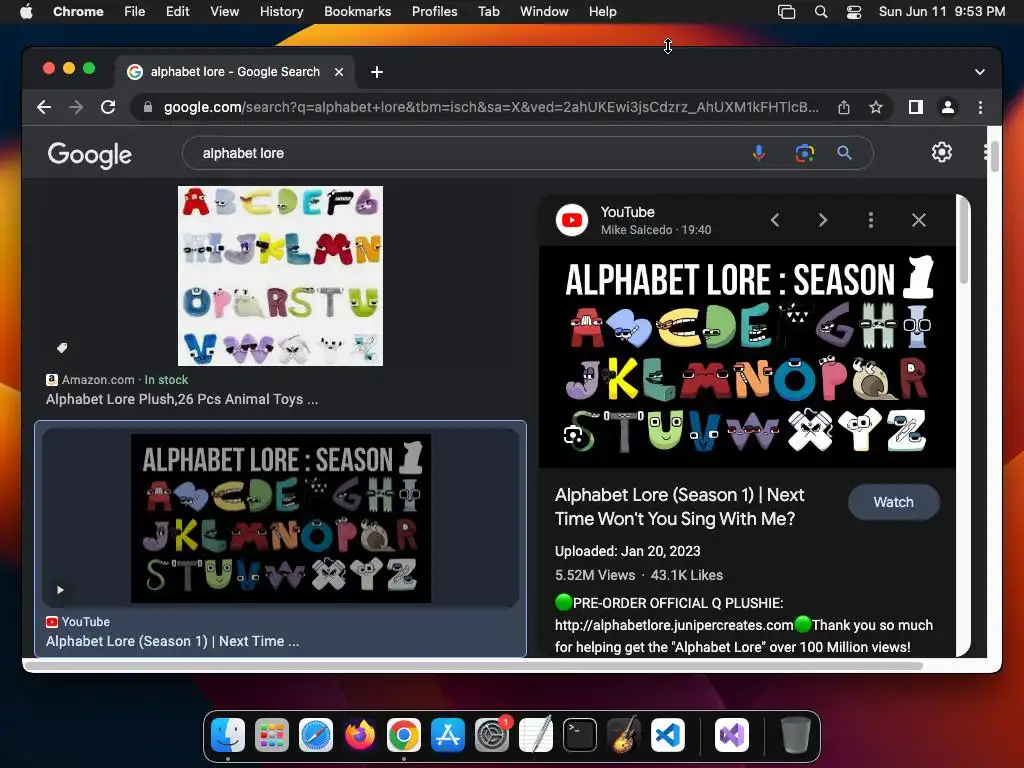Launch Safari from the Dock
Viewport: 1024px width, 768px height.
[315, 735]
